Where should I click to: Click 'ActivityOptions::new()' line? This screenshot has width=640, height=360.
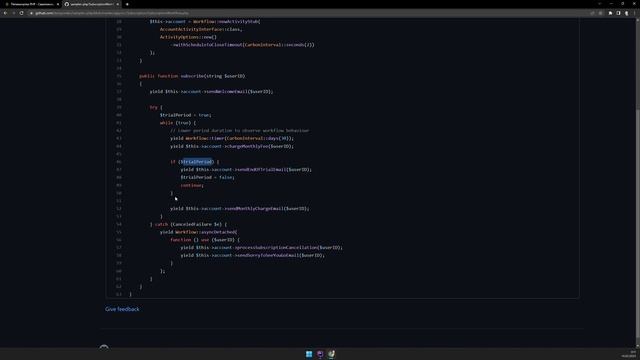pos(188,37)
